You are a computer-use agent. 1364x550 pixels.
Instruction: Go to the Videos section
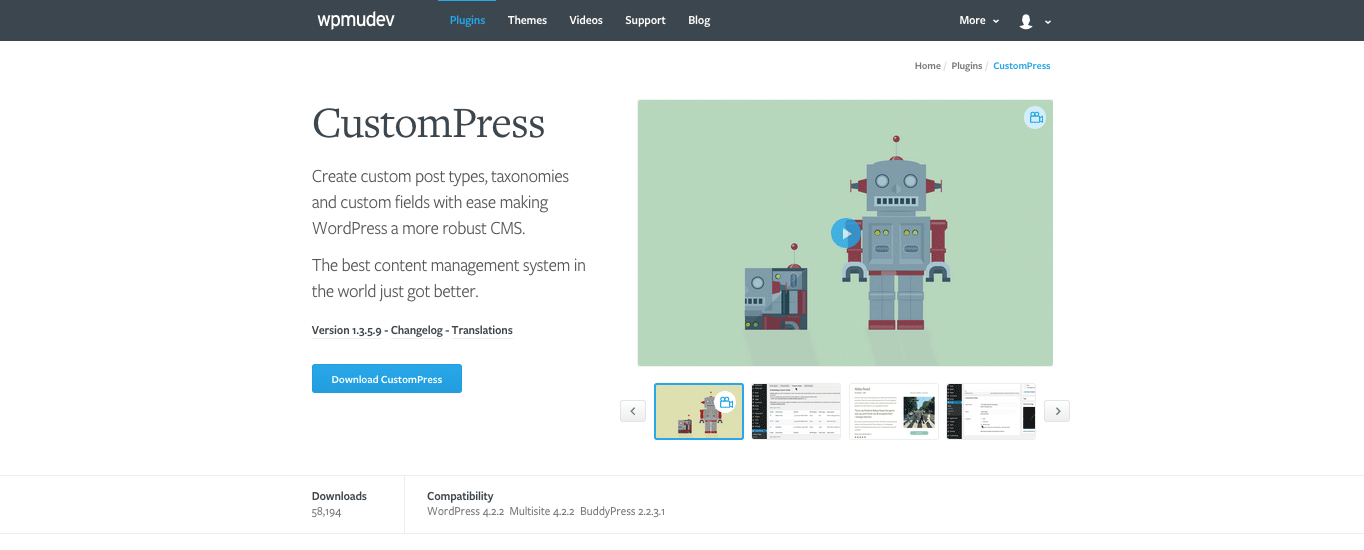point(586,20)
